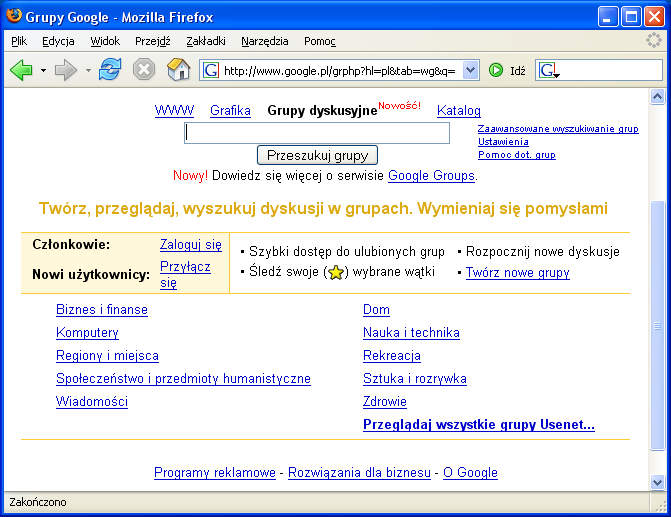
Task: Open the Narzędzia menu
Action: click(x=265, y=41)
